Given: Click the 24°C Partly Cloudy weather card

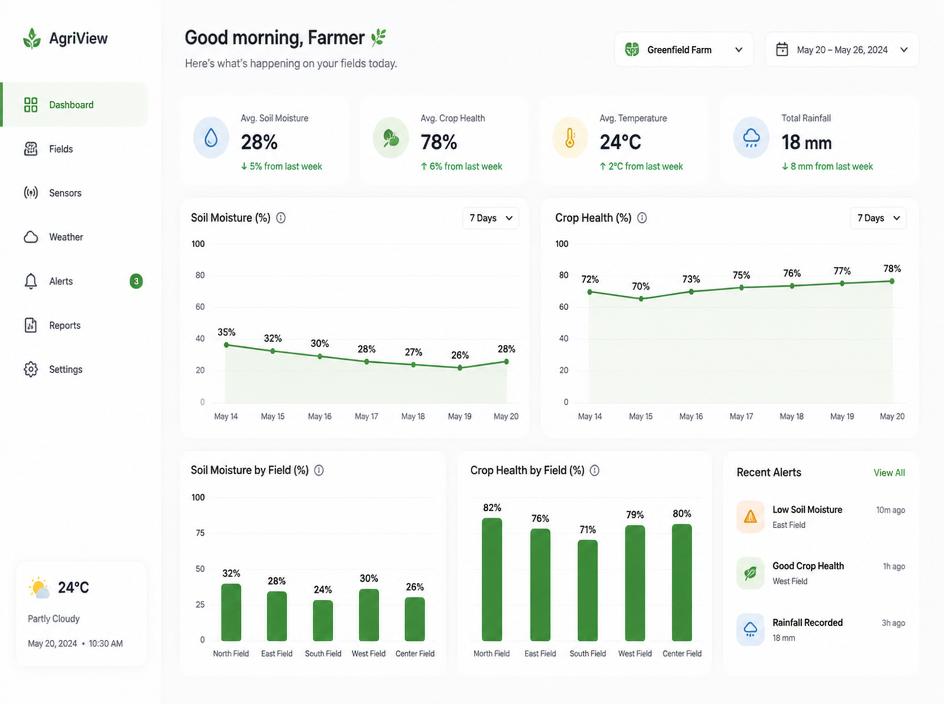Looking at the screenshot, I should [x=81, y=614].
